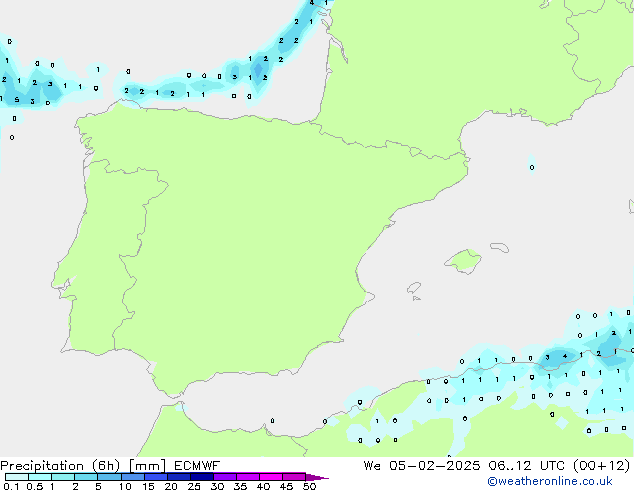The width and height of the screenshot is (634, 490).
Task: Pick the legend swatch between 0.1 and 0.5
Action: pos(17,477)
